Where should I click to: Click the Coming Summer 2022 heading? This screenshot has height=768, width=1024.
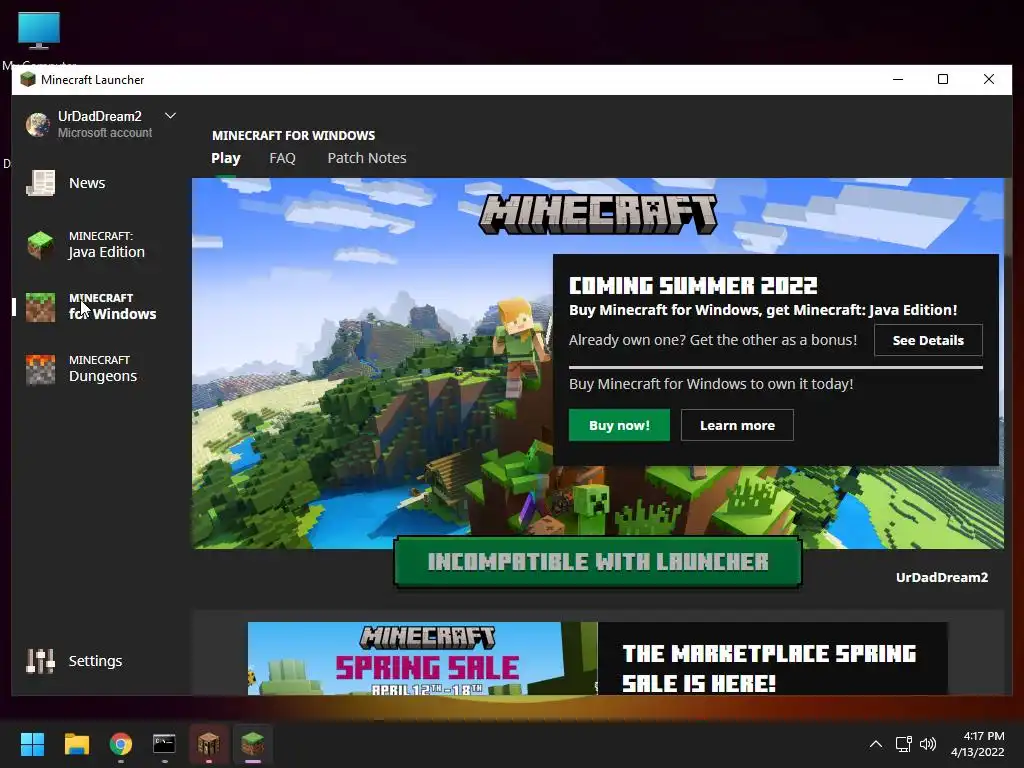[x=693, y=285]
